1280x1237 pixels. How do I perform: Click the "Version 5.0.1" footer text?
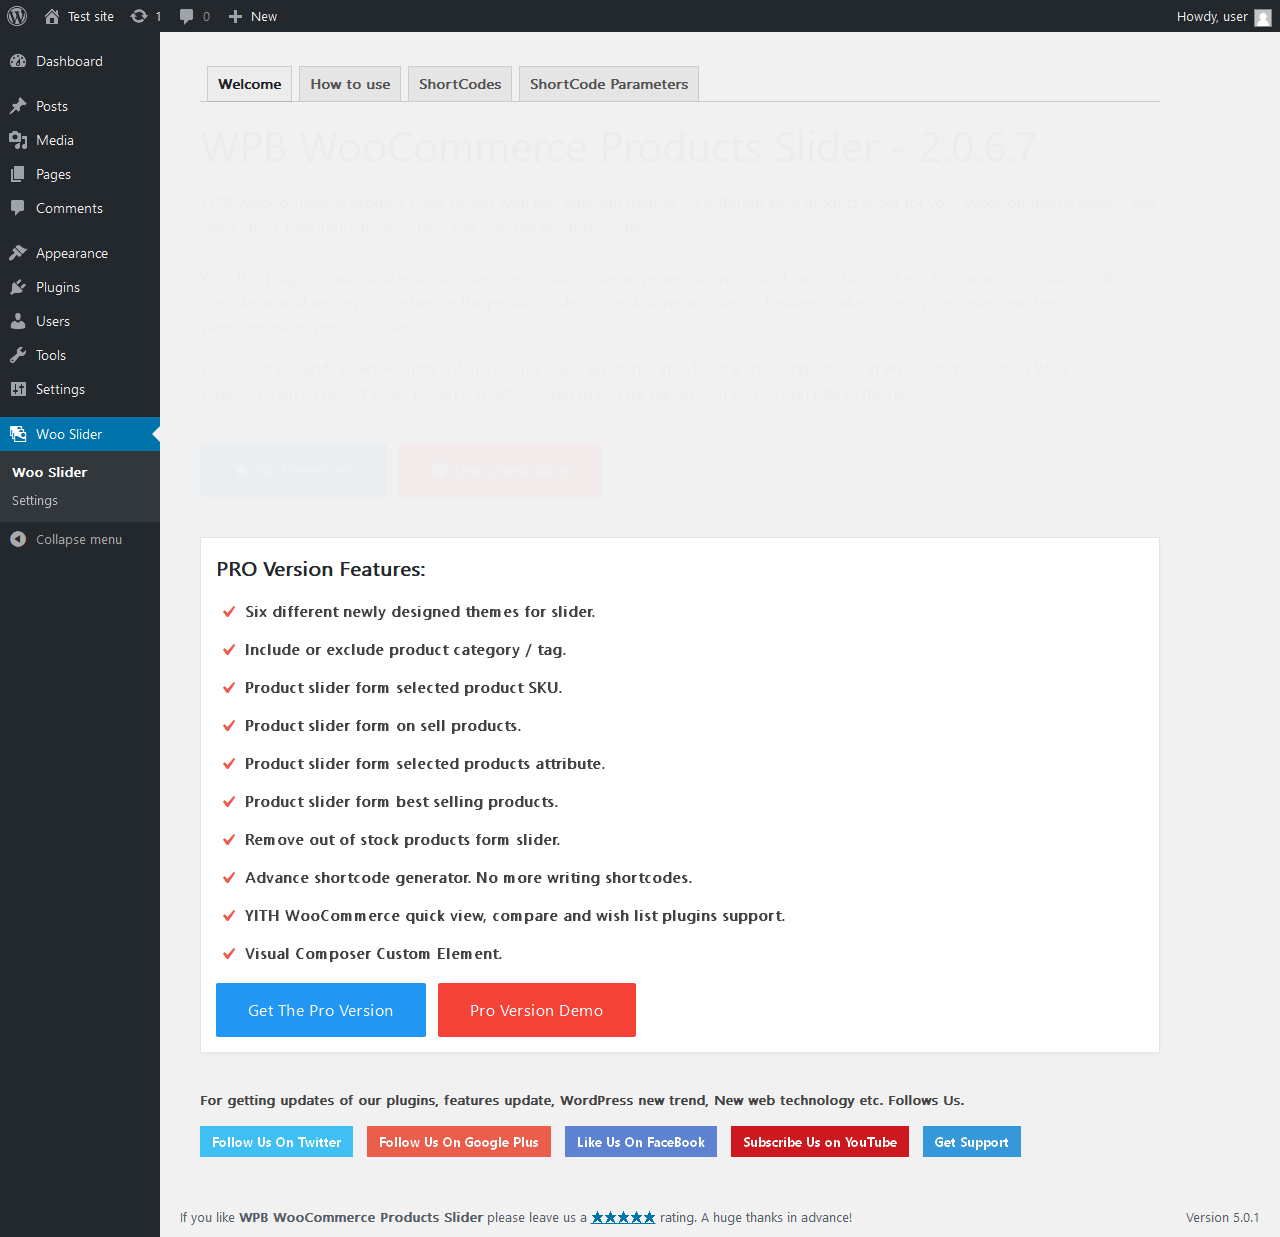click(1222, 1217)
